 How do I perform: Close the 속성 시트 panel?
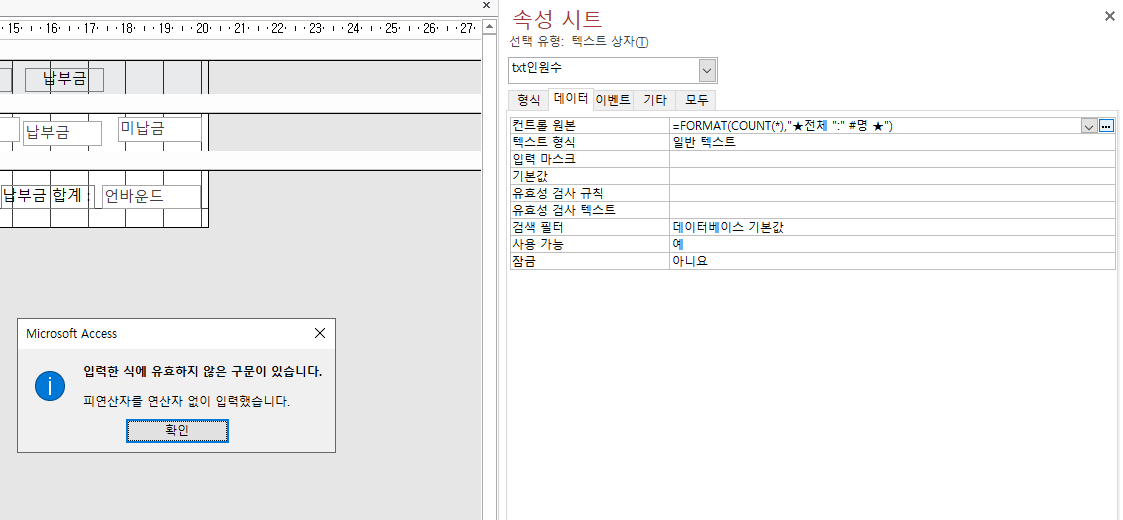(1109, 16)
